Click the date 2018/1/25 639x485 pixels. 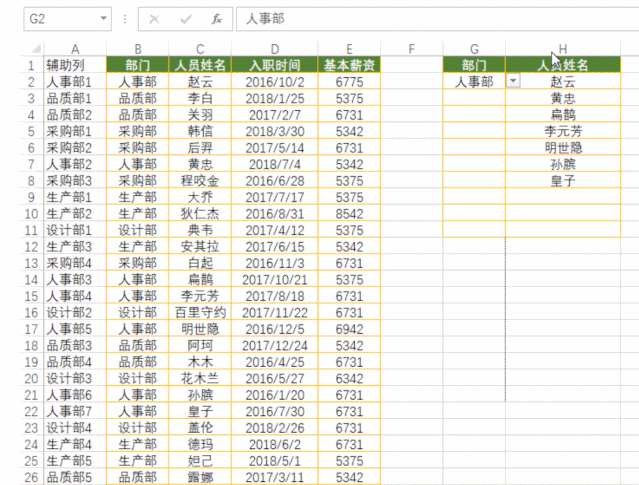275,98
